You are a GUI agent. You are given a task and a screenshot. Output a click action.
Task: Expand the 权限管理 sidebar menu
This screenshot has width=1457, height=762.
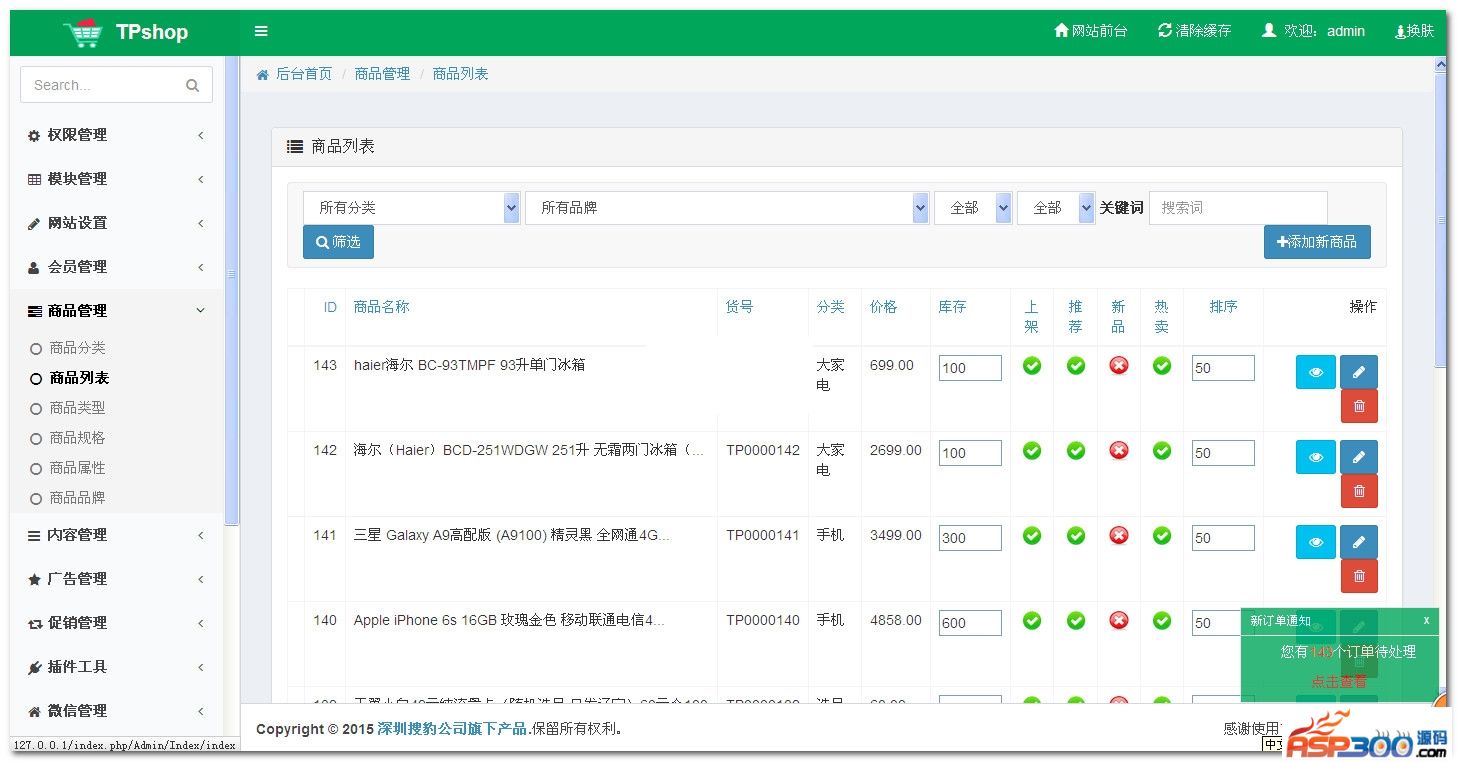point(116,135)
